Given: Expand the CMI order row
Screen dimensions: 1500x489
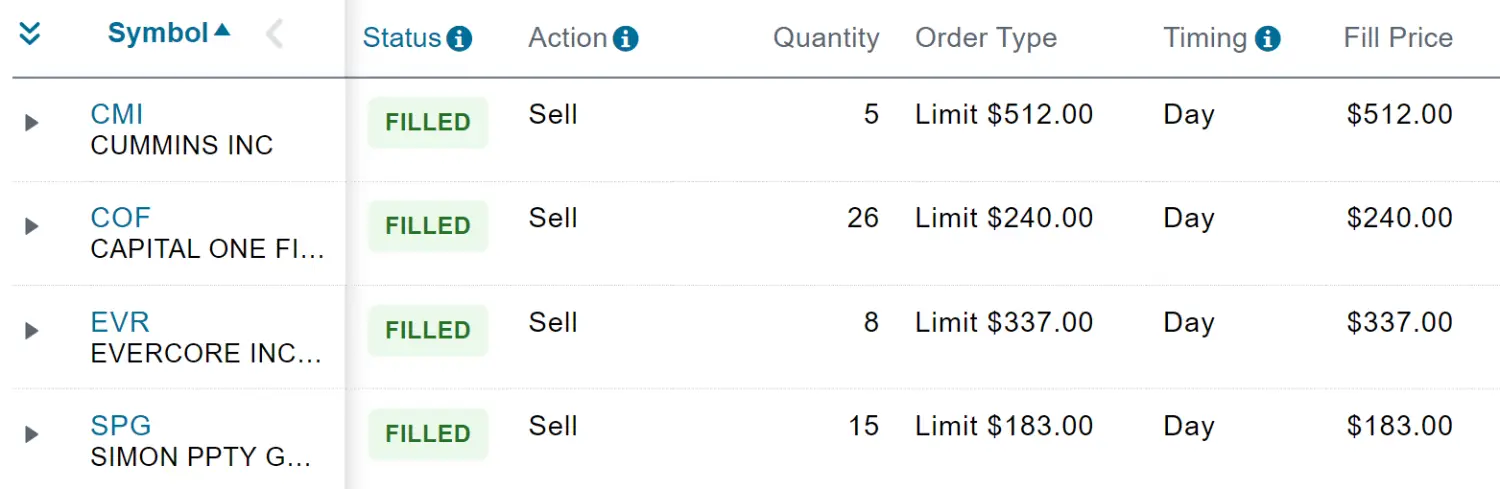Looking at the screenshot, I should point(32,123).
